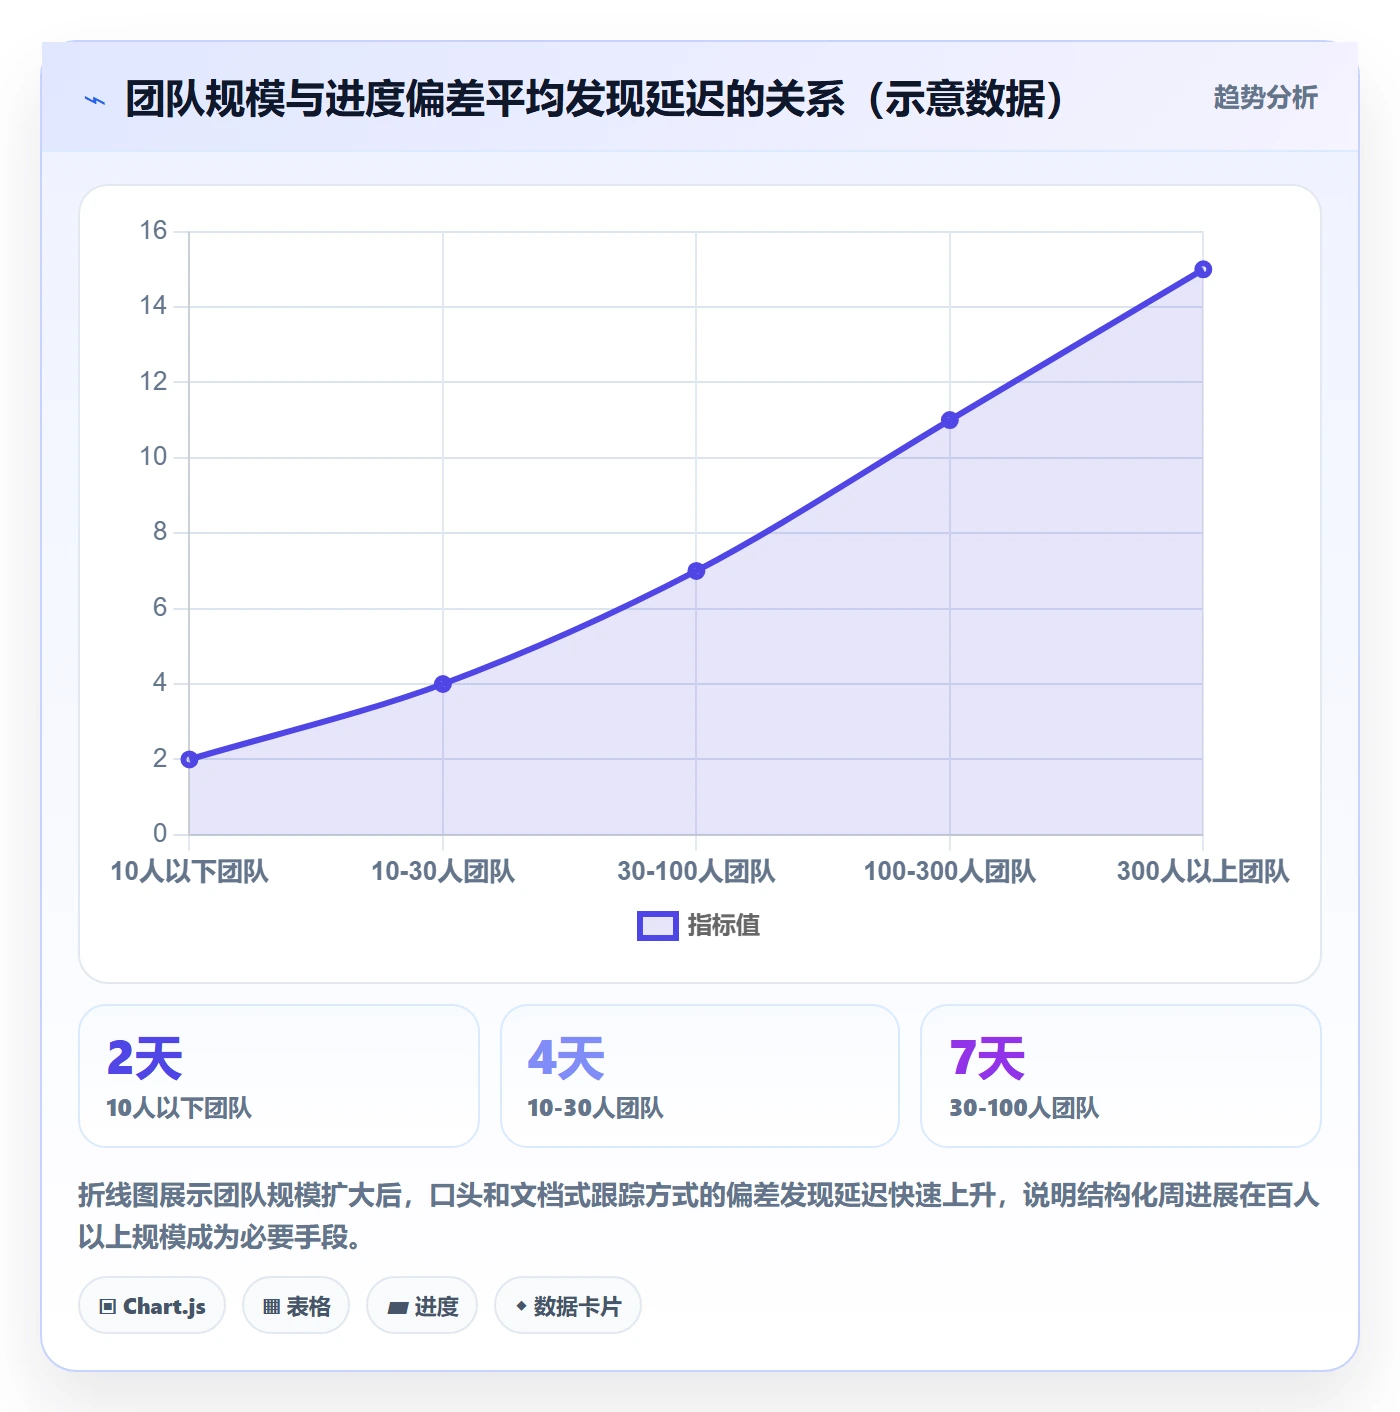The image size is (1400, 1412).
Task: Click the grid icon in 表格 chip
Action: 271,1307
